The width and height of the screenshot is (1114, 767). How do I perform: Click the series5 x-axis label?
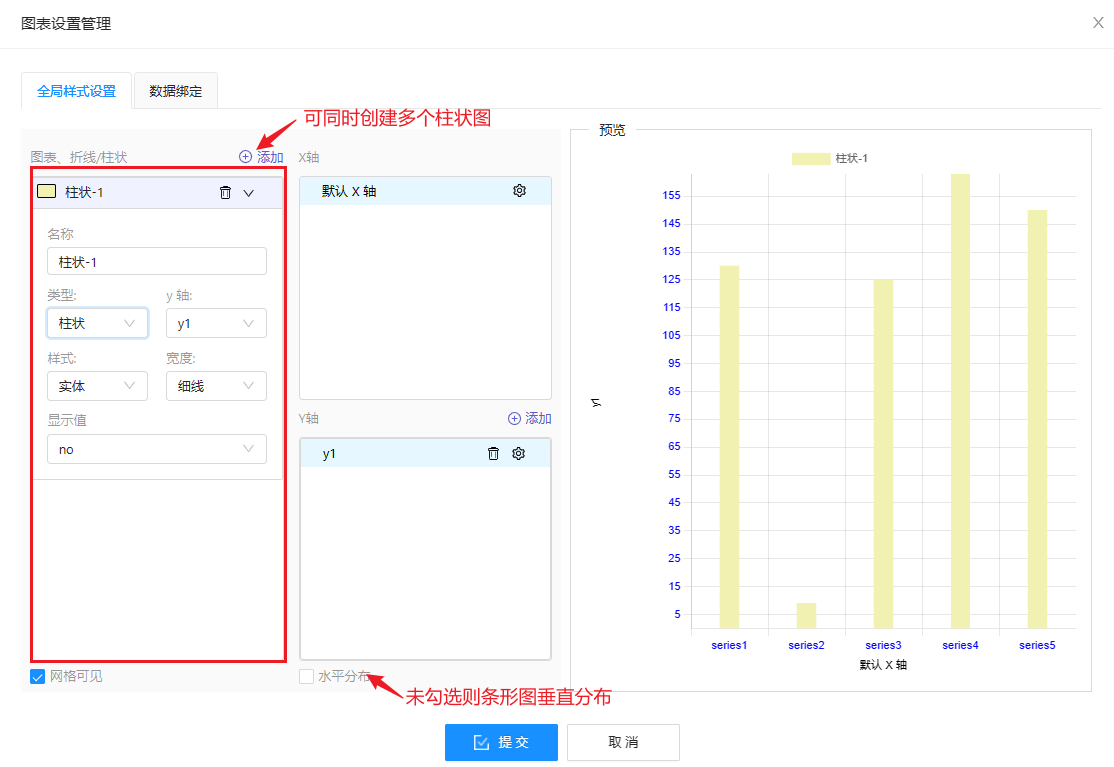(1037, 645)
